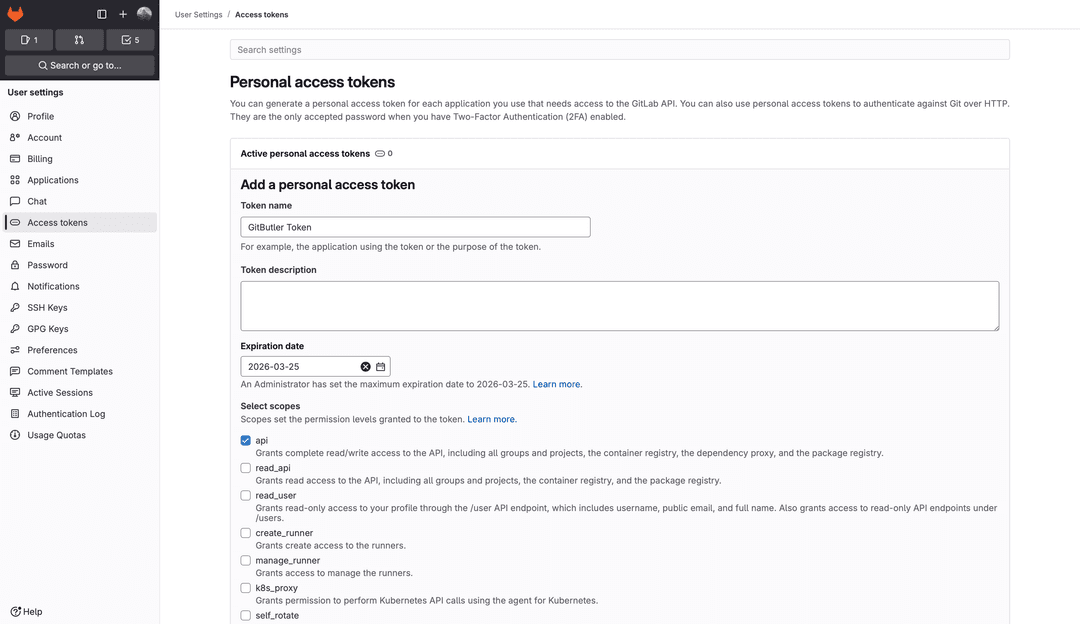Open the create new menu with the plus icon
Screen dimensions: 1080x624
123,14
